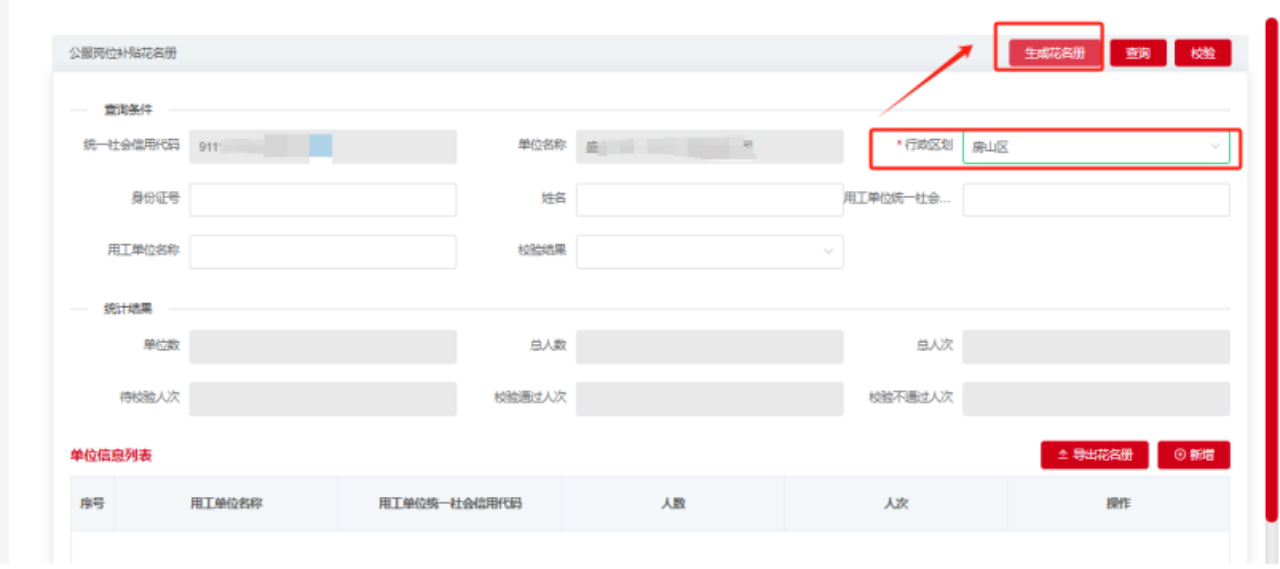
Task: Click into the 姓名 text field
Action: click(x=709, y=199)
